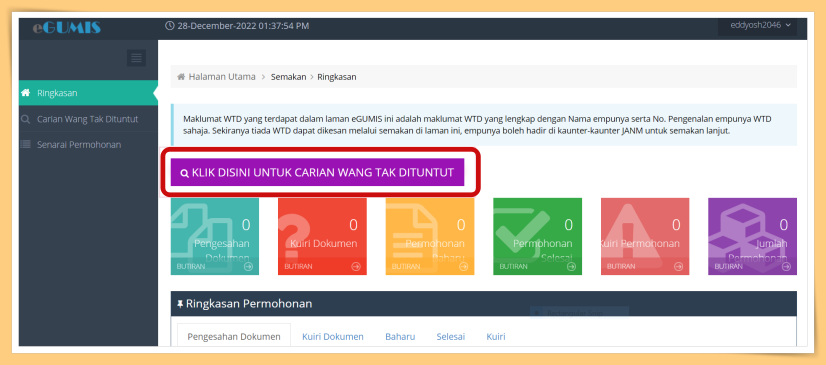Viewport: 826px width, 365px height.
Task: Click the arrow icon on Kuiri Dokumen tile
Action: coord(356,267)
